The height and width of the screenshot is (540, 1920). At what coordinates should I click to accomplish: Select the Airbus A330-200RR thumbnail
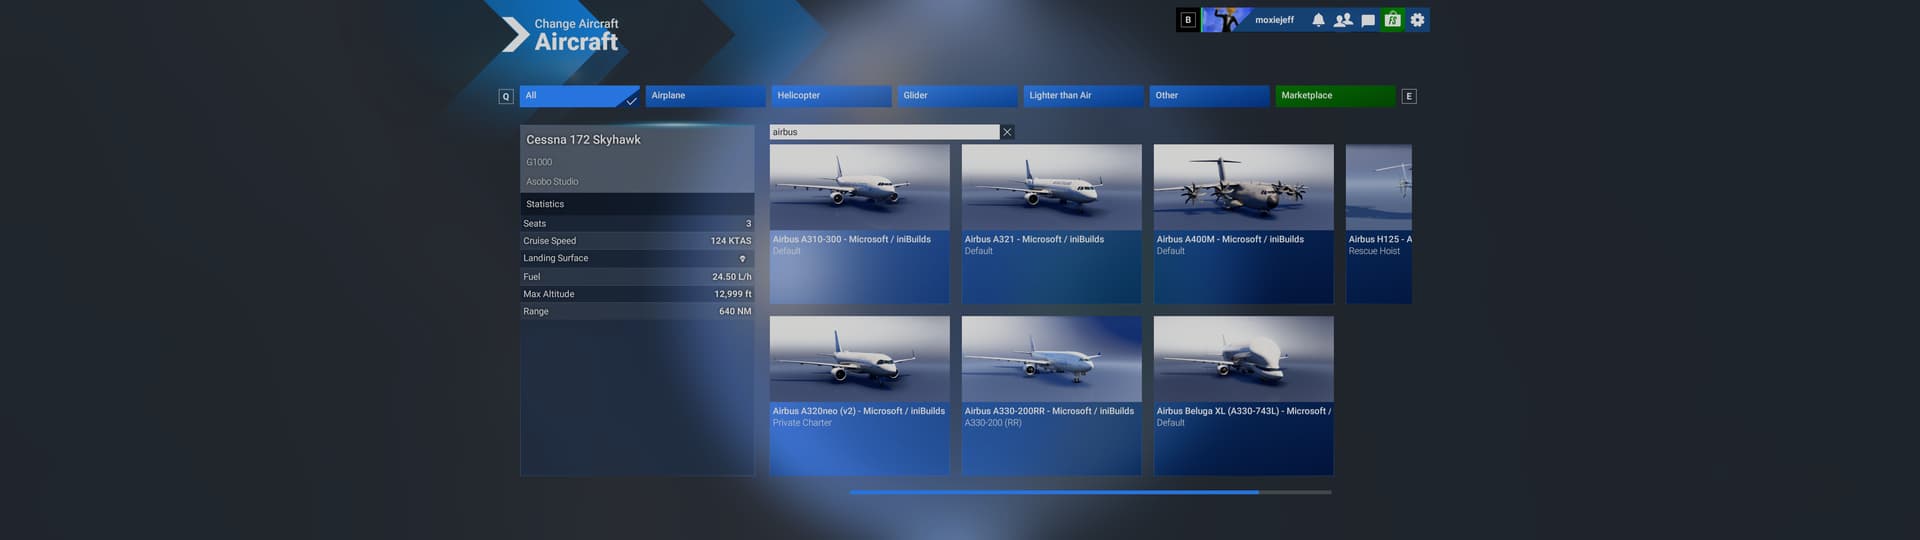tap(1051, 360)
